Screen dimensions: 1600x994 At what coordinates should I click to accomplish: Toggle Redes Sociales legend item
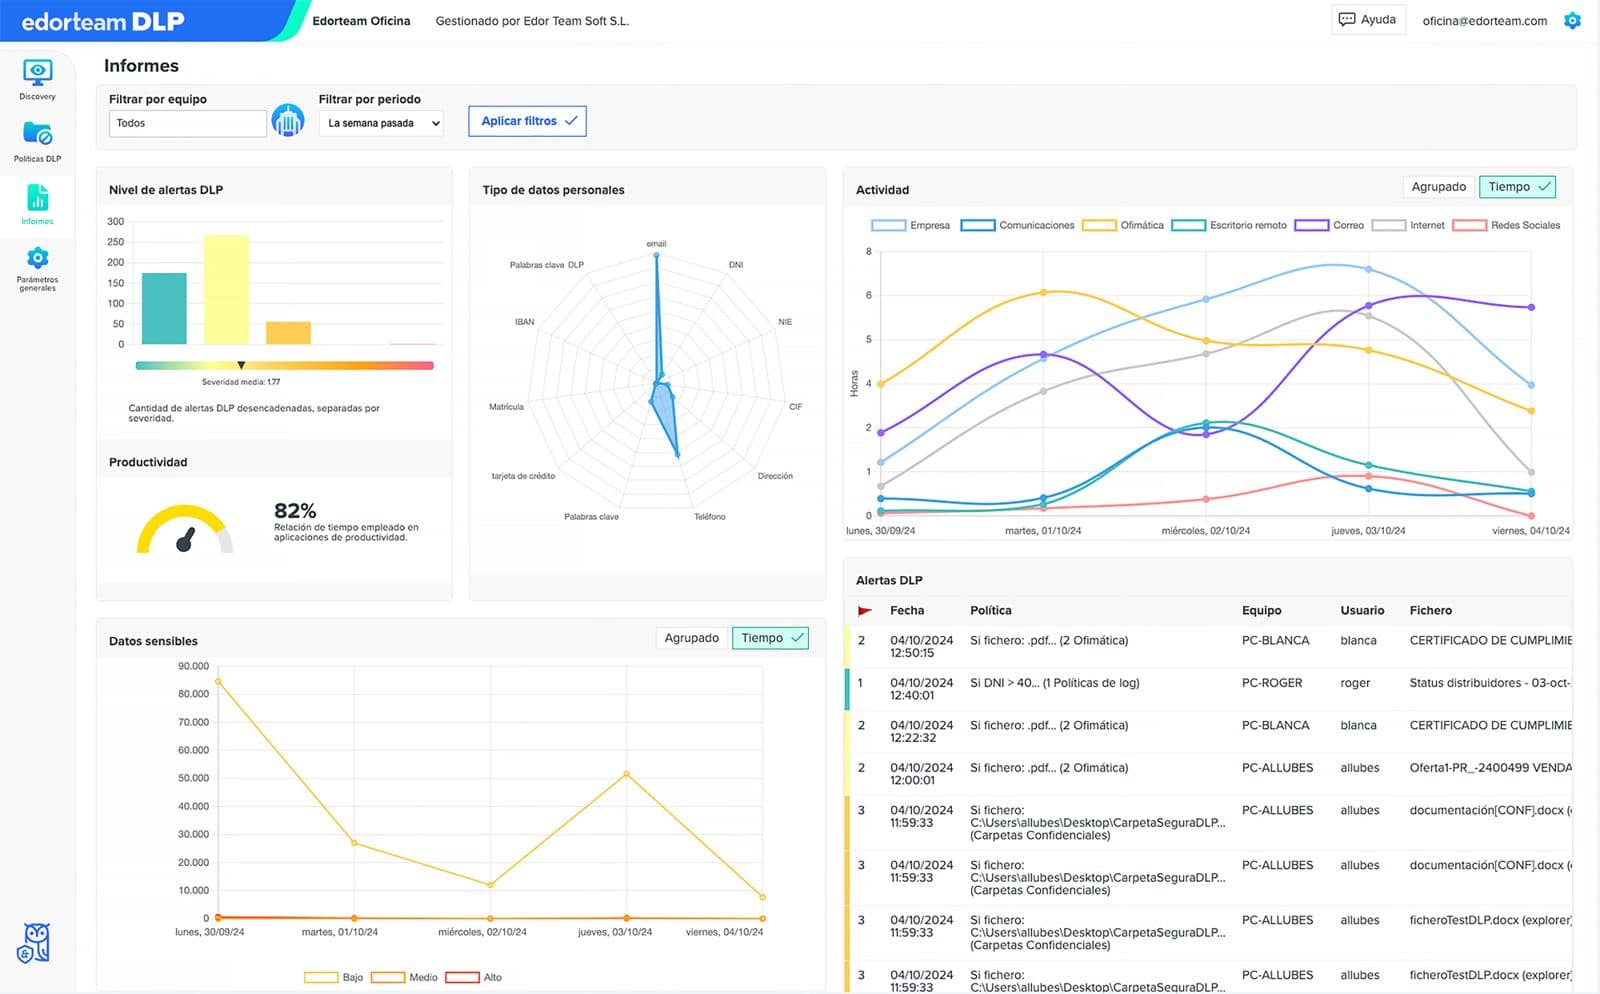1506,225
